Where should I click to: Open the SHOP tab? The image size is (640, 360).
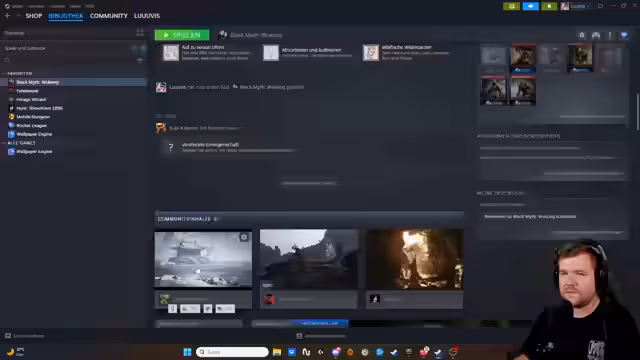pos(33,16)
